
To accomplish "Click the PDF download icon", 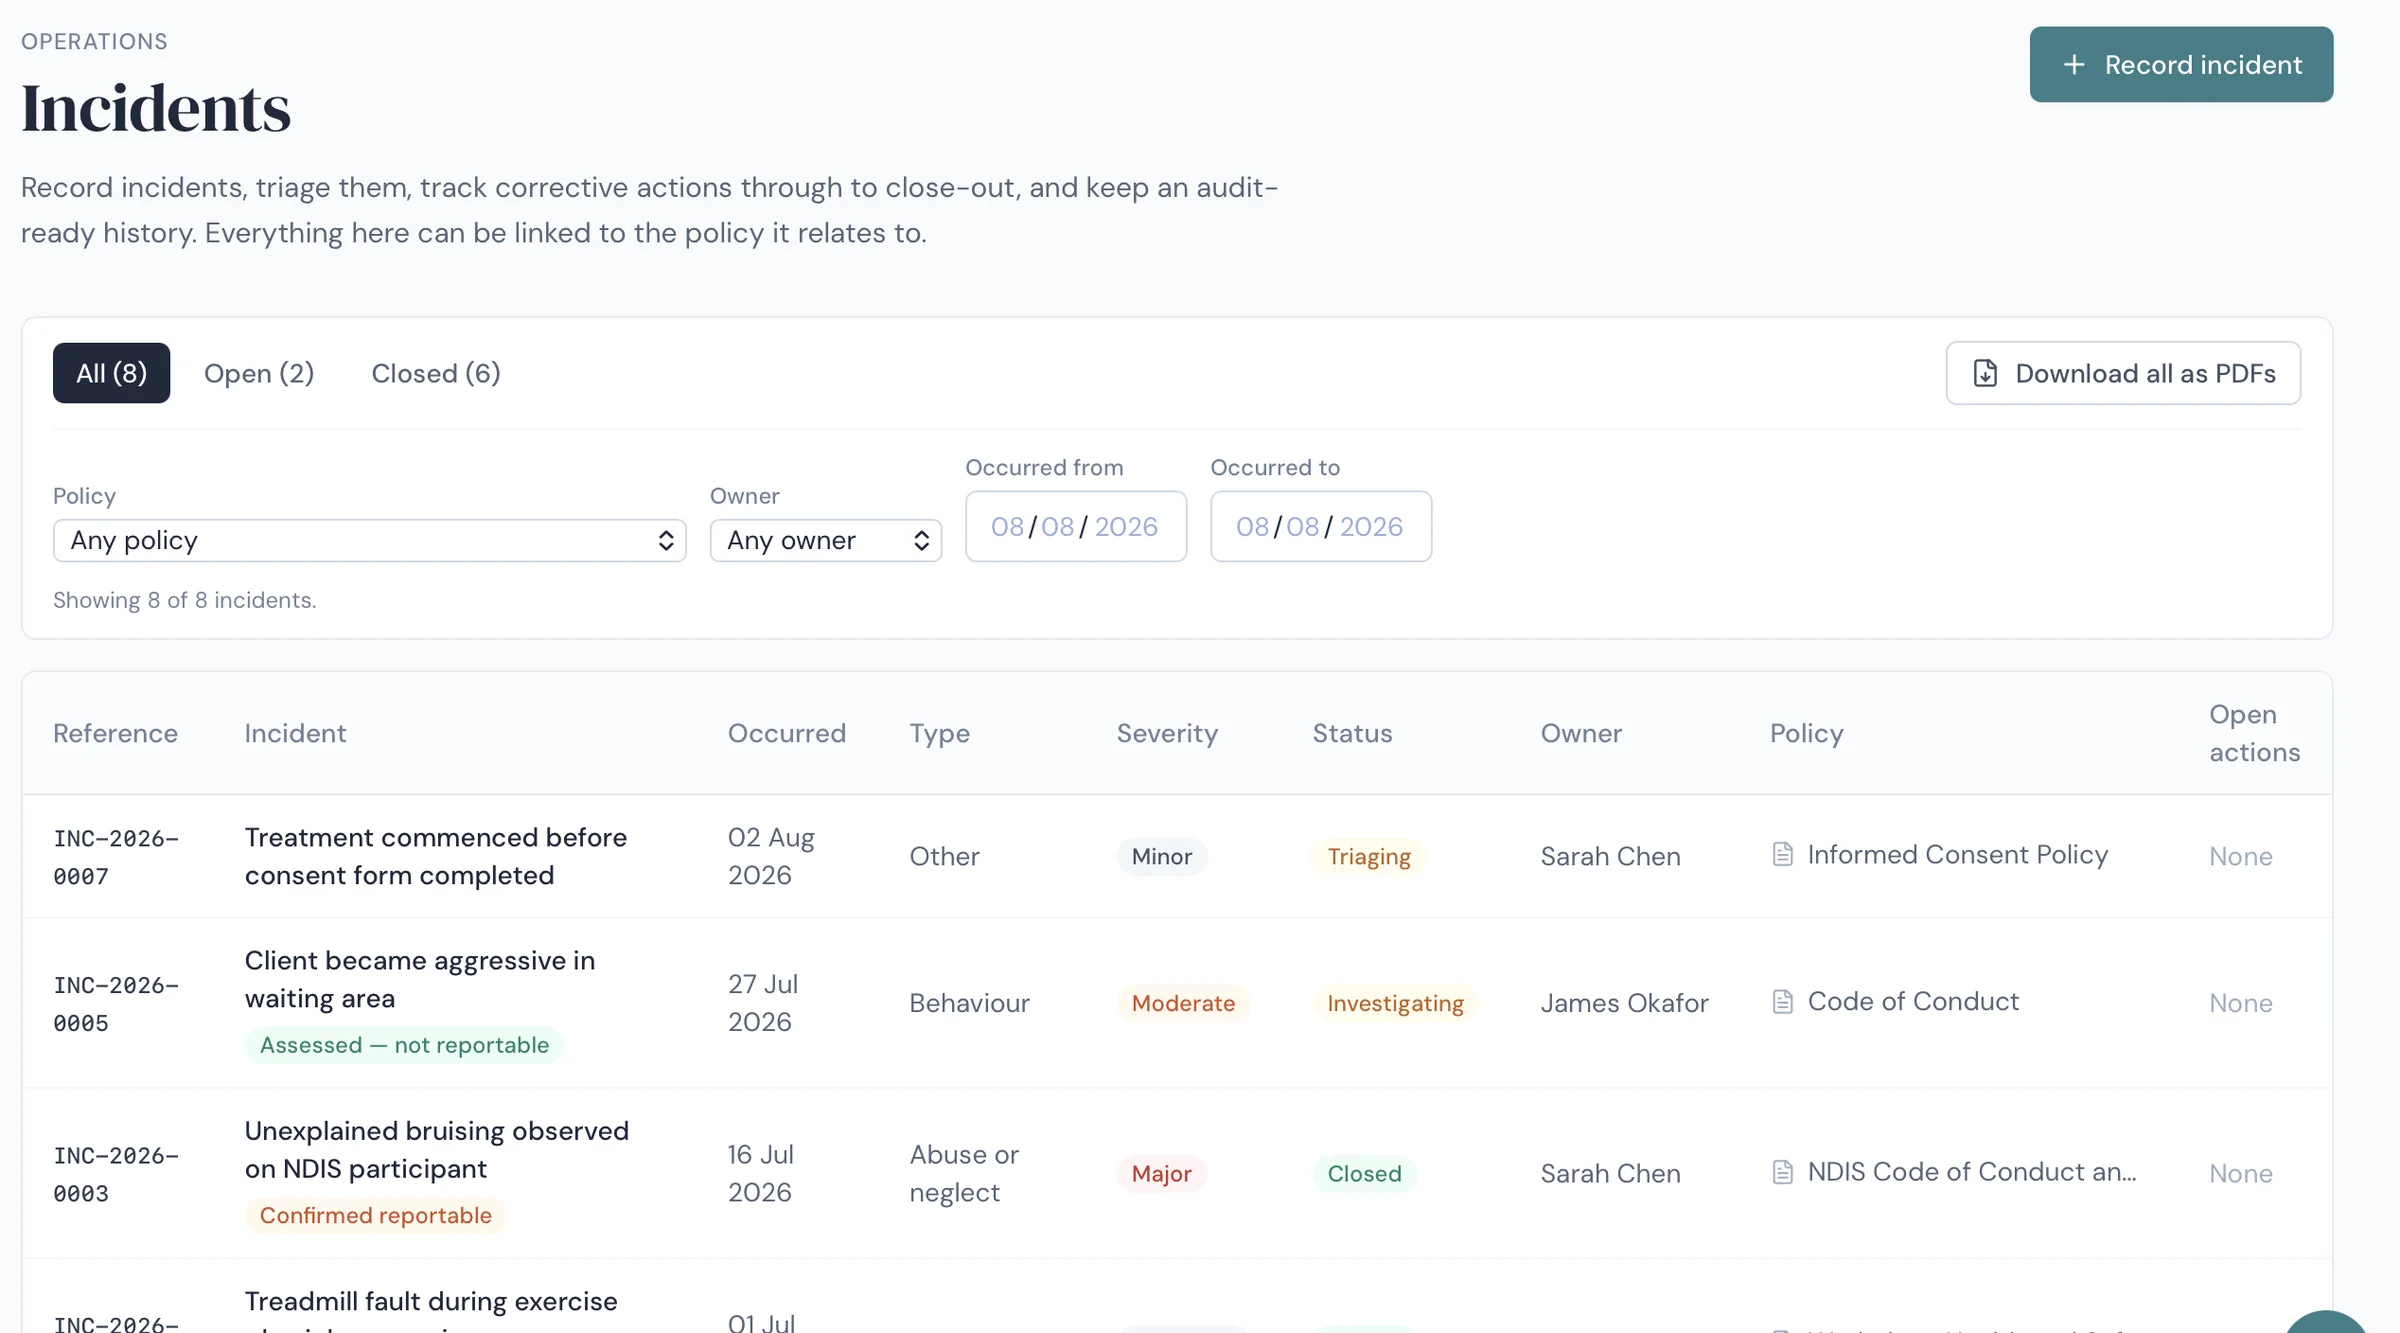I will point(1985,373).
